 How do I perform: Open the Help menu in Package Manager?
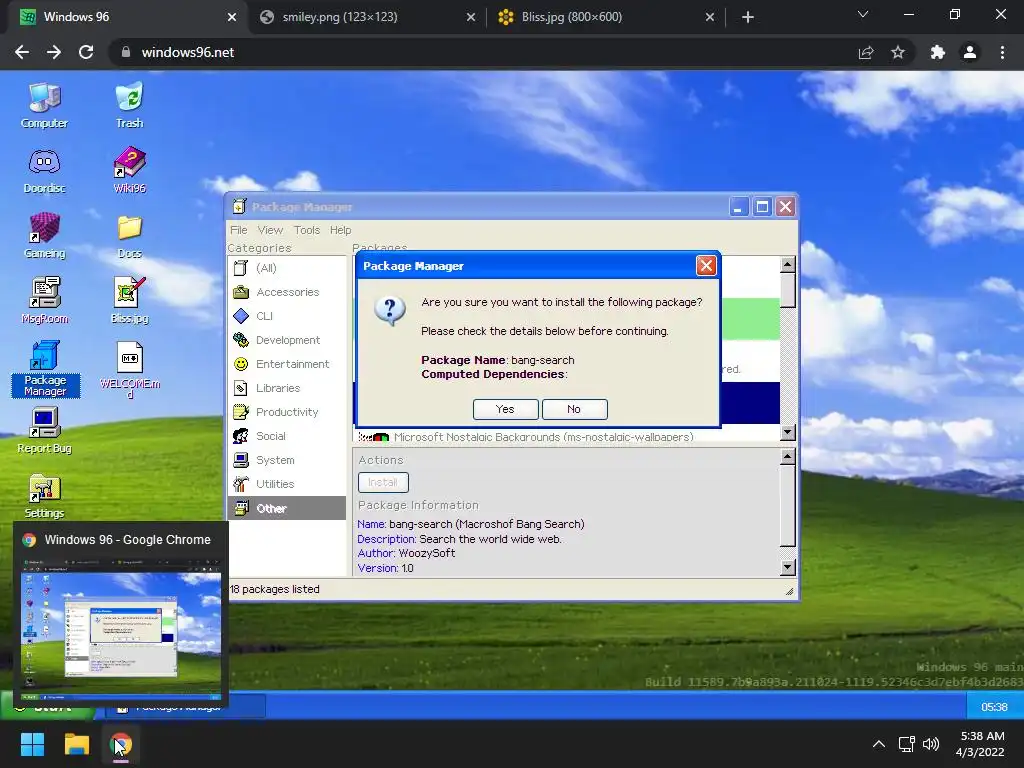click(340, 230)
